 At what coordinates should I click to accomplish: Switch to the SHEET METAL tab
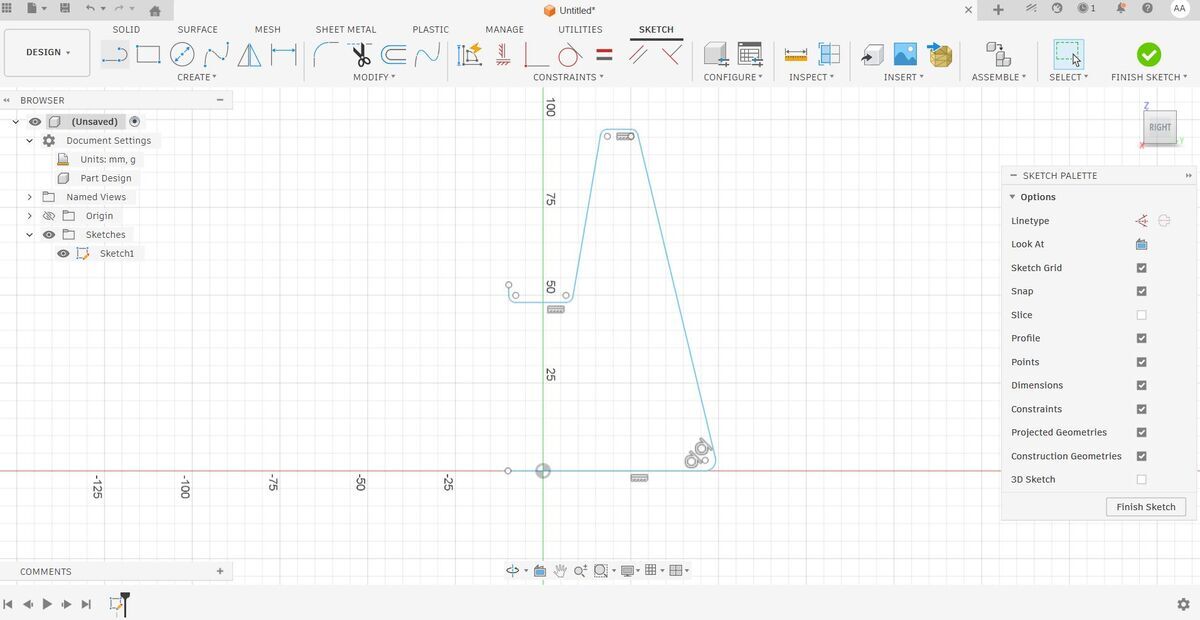346,29
